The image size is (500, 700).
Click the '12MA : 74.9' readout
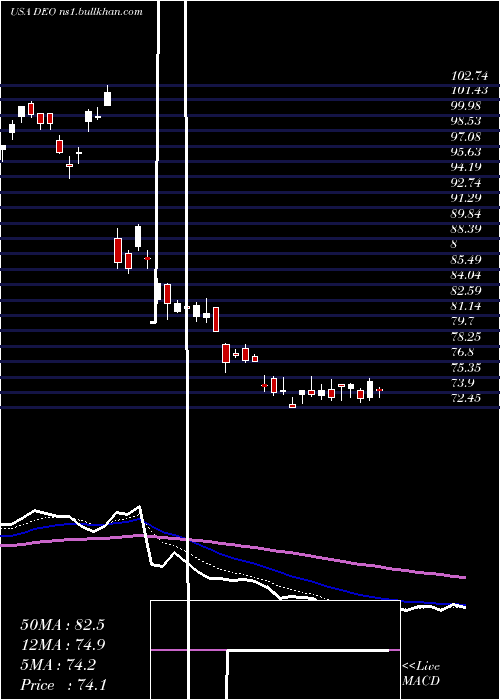coord(62,645)
